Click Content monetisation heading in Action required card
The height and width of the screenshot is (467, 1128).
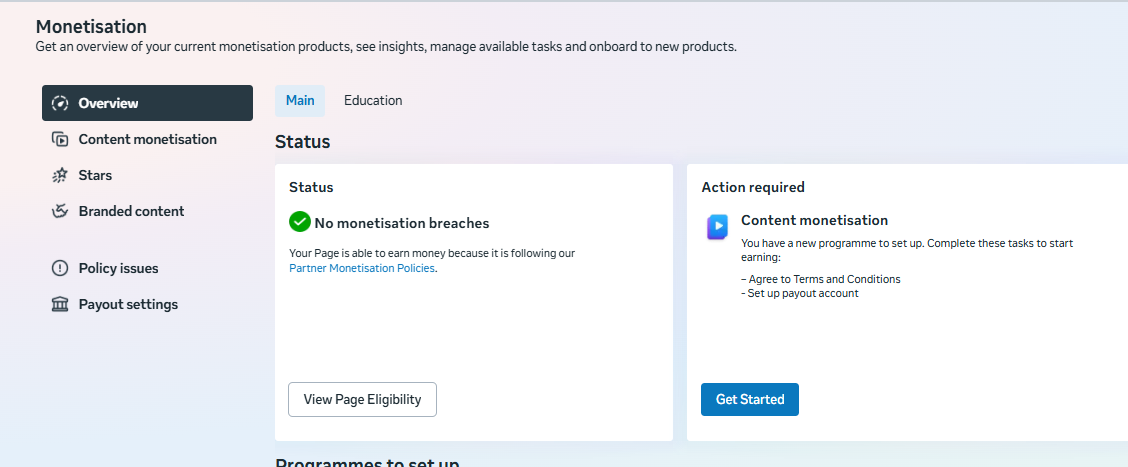(814, 220)
